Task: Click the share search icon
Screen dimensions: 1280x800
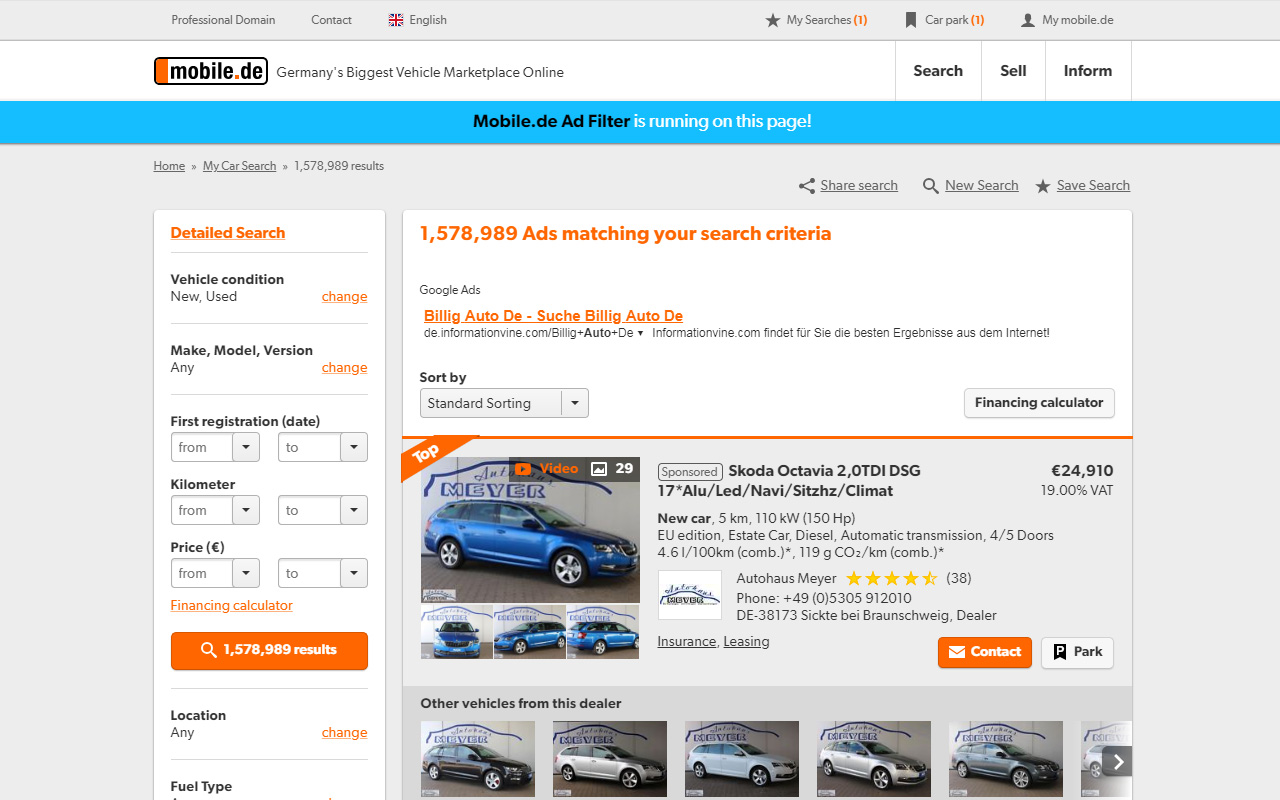Action: [806, 185]
